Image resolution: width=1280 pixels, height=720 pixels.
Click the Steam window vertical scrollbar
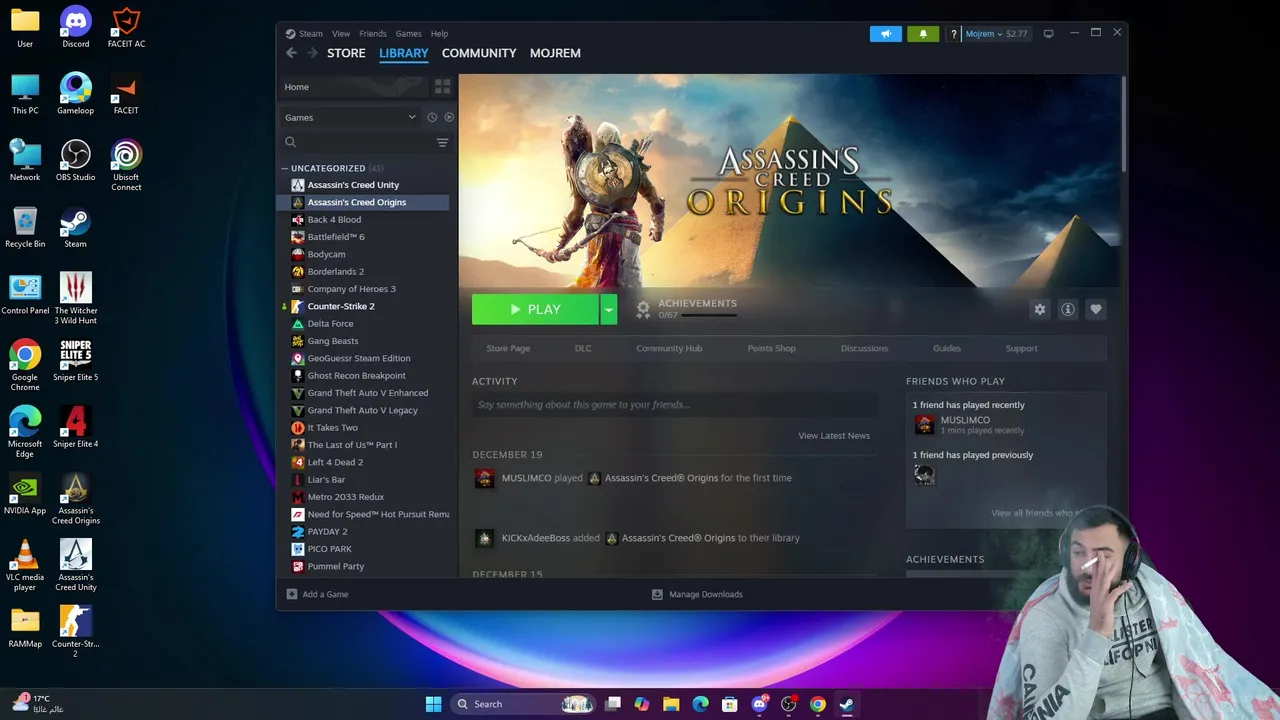tap(1123, 122)
